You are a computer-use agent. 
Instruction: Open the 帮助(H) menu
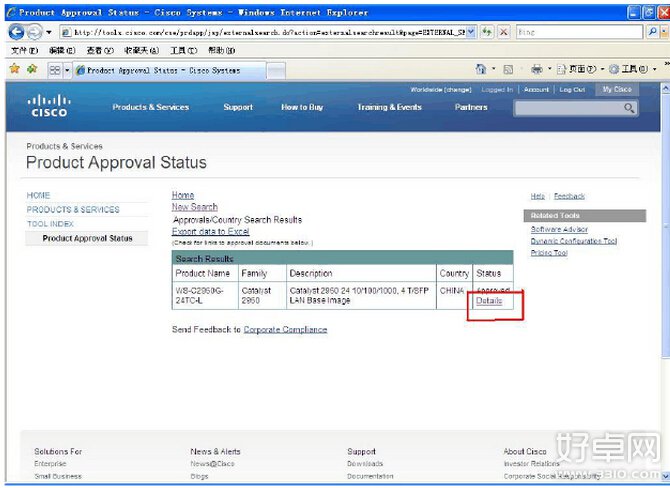pos(221,50)
